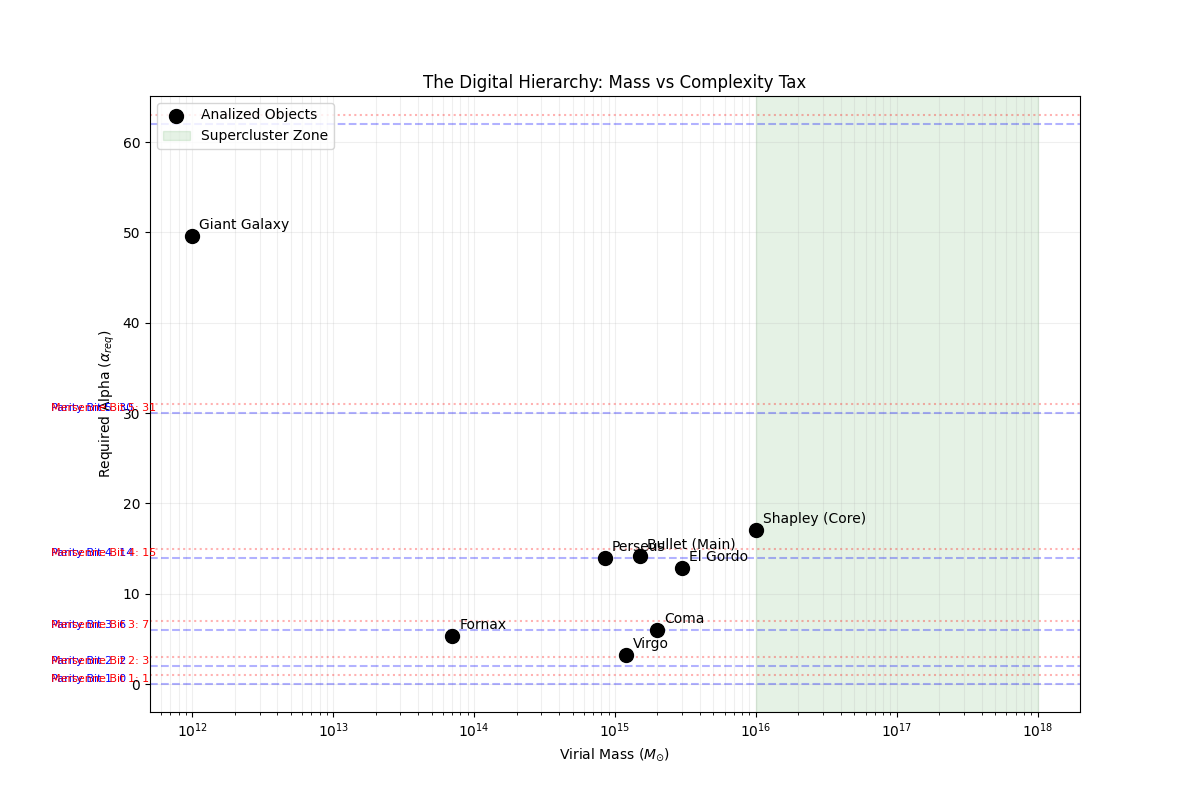Click the 10^18 x-axis tick label
The width and height of the screenshot is (1200, 800).
1037,732
